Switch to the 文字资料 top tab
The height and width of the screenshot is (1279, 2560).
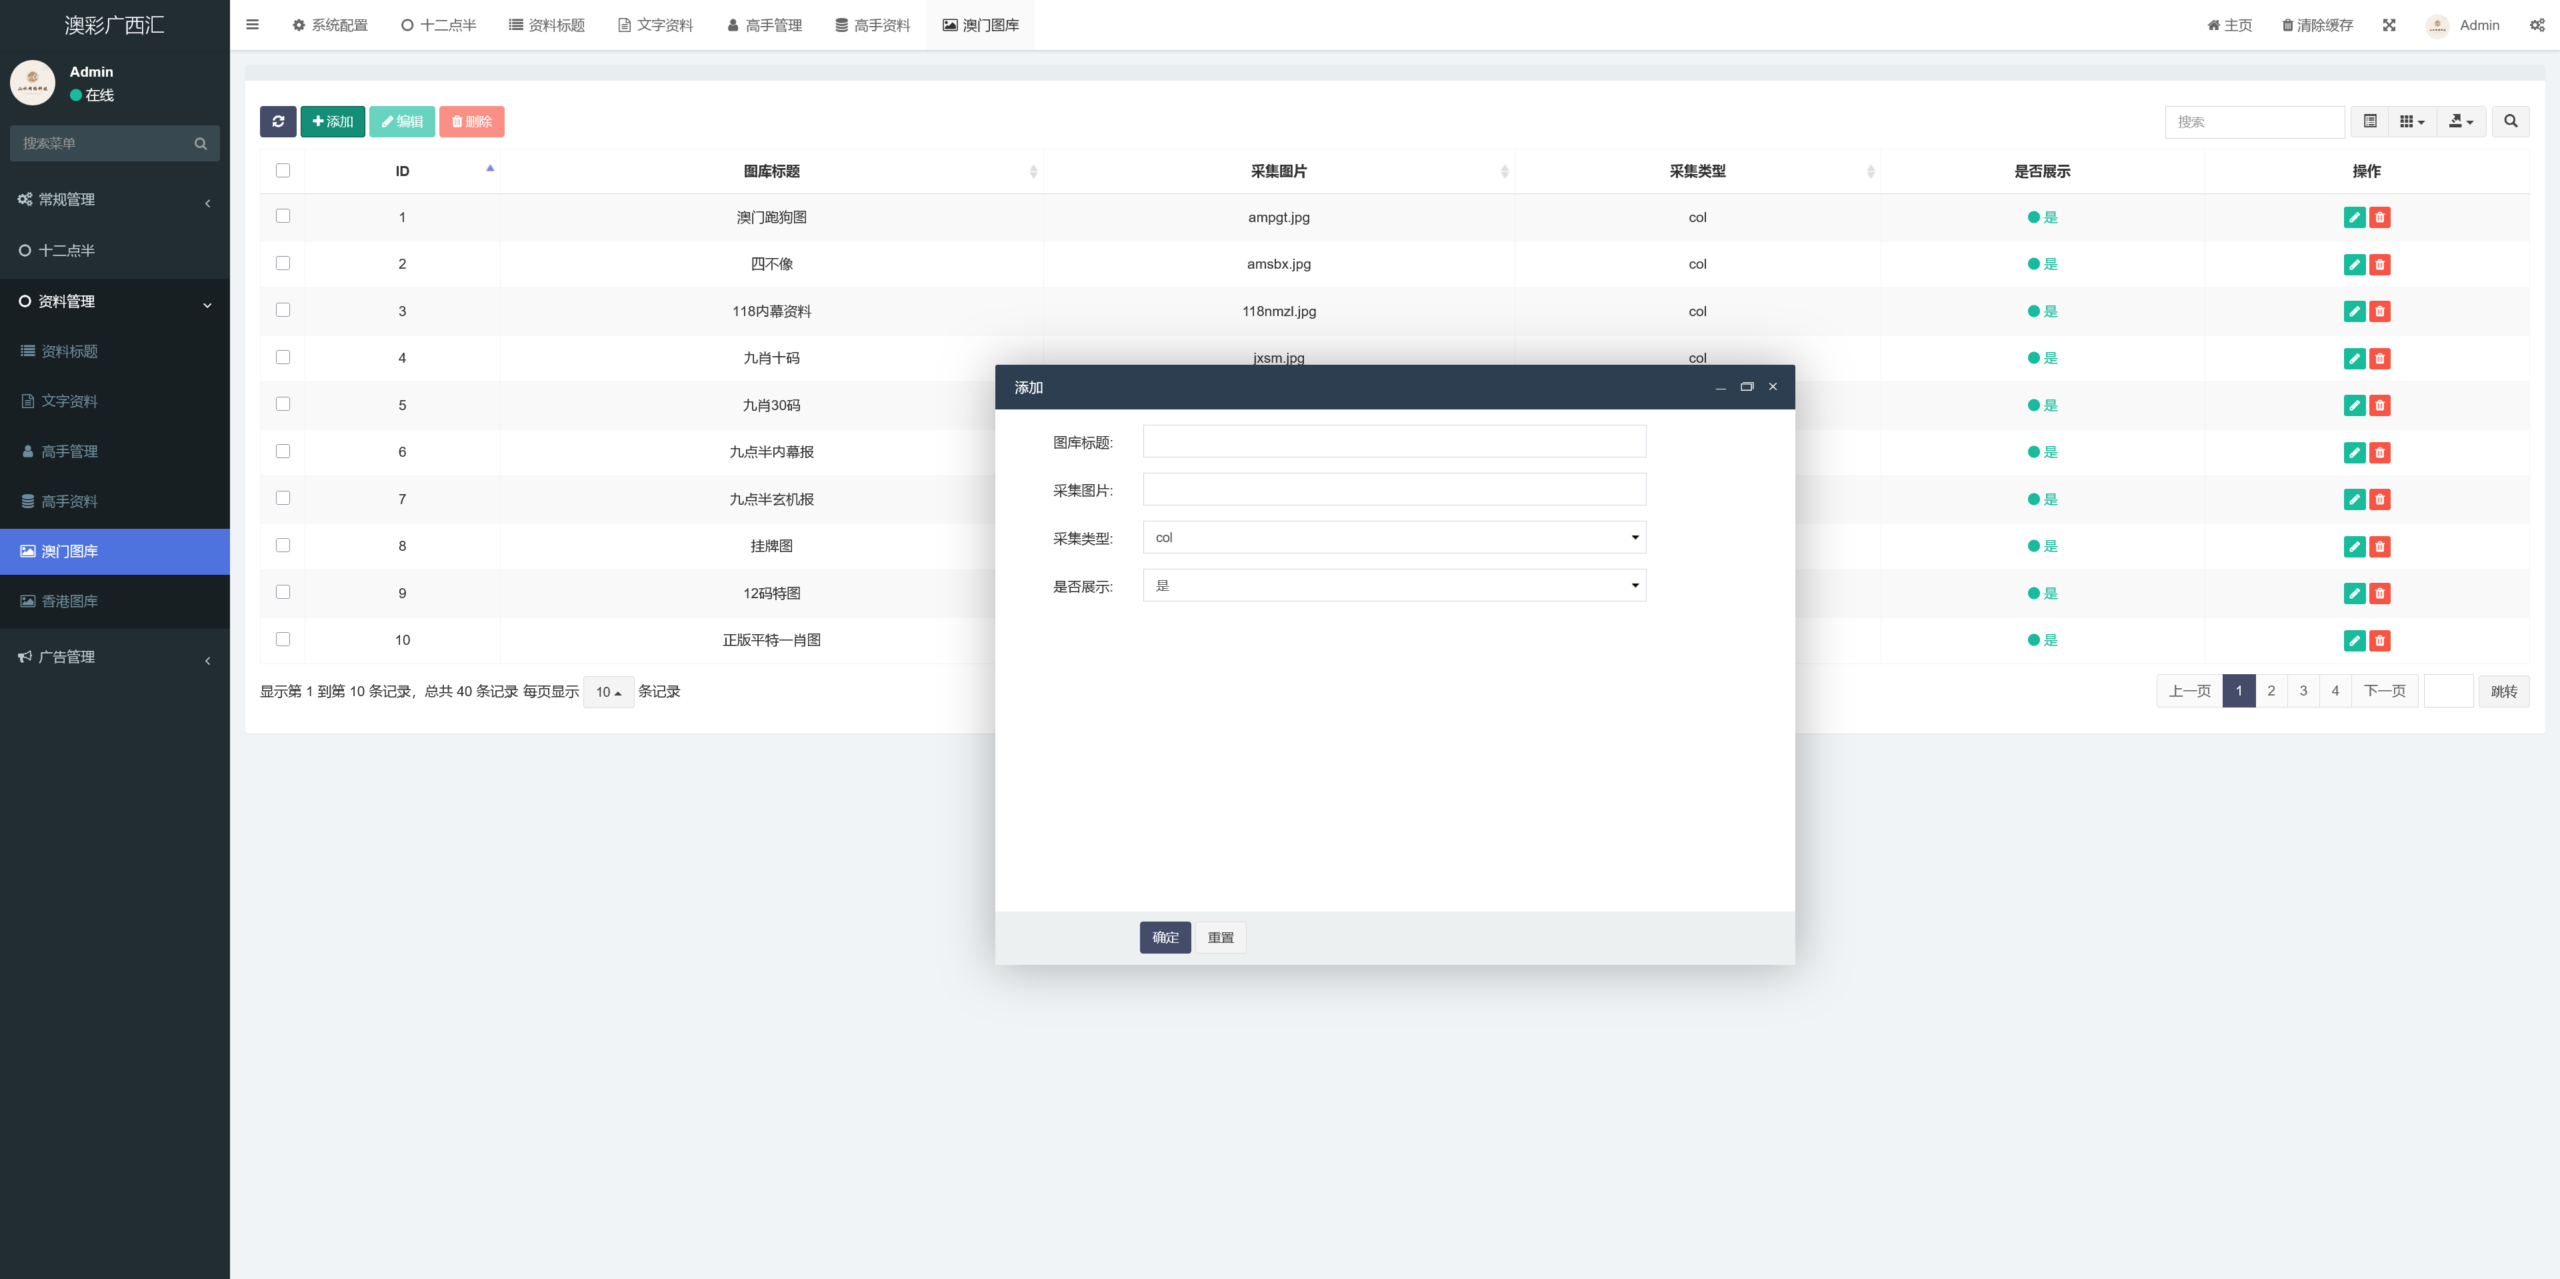(x=656, y=25)
